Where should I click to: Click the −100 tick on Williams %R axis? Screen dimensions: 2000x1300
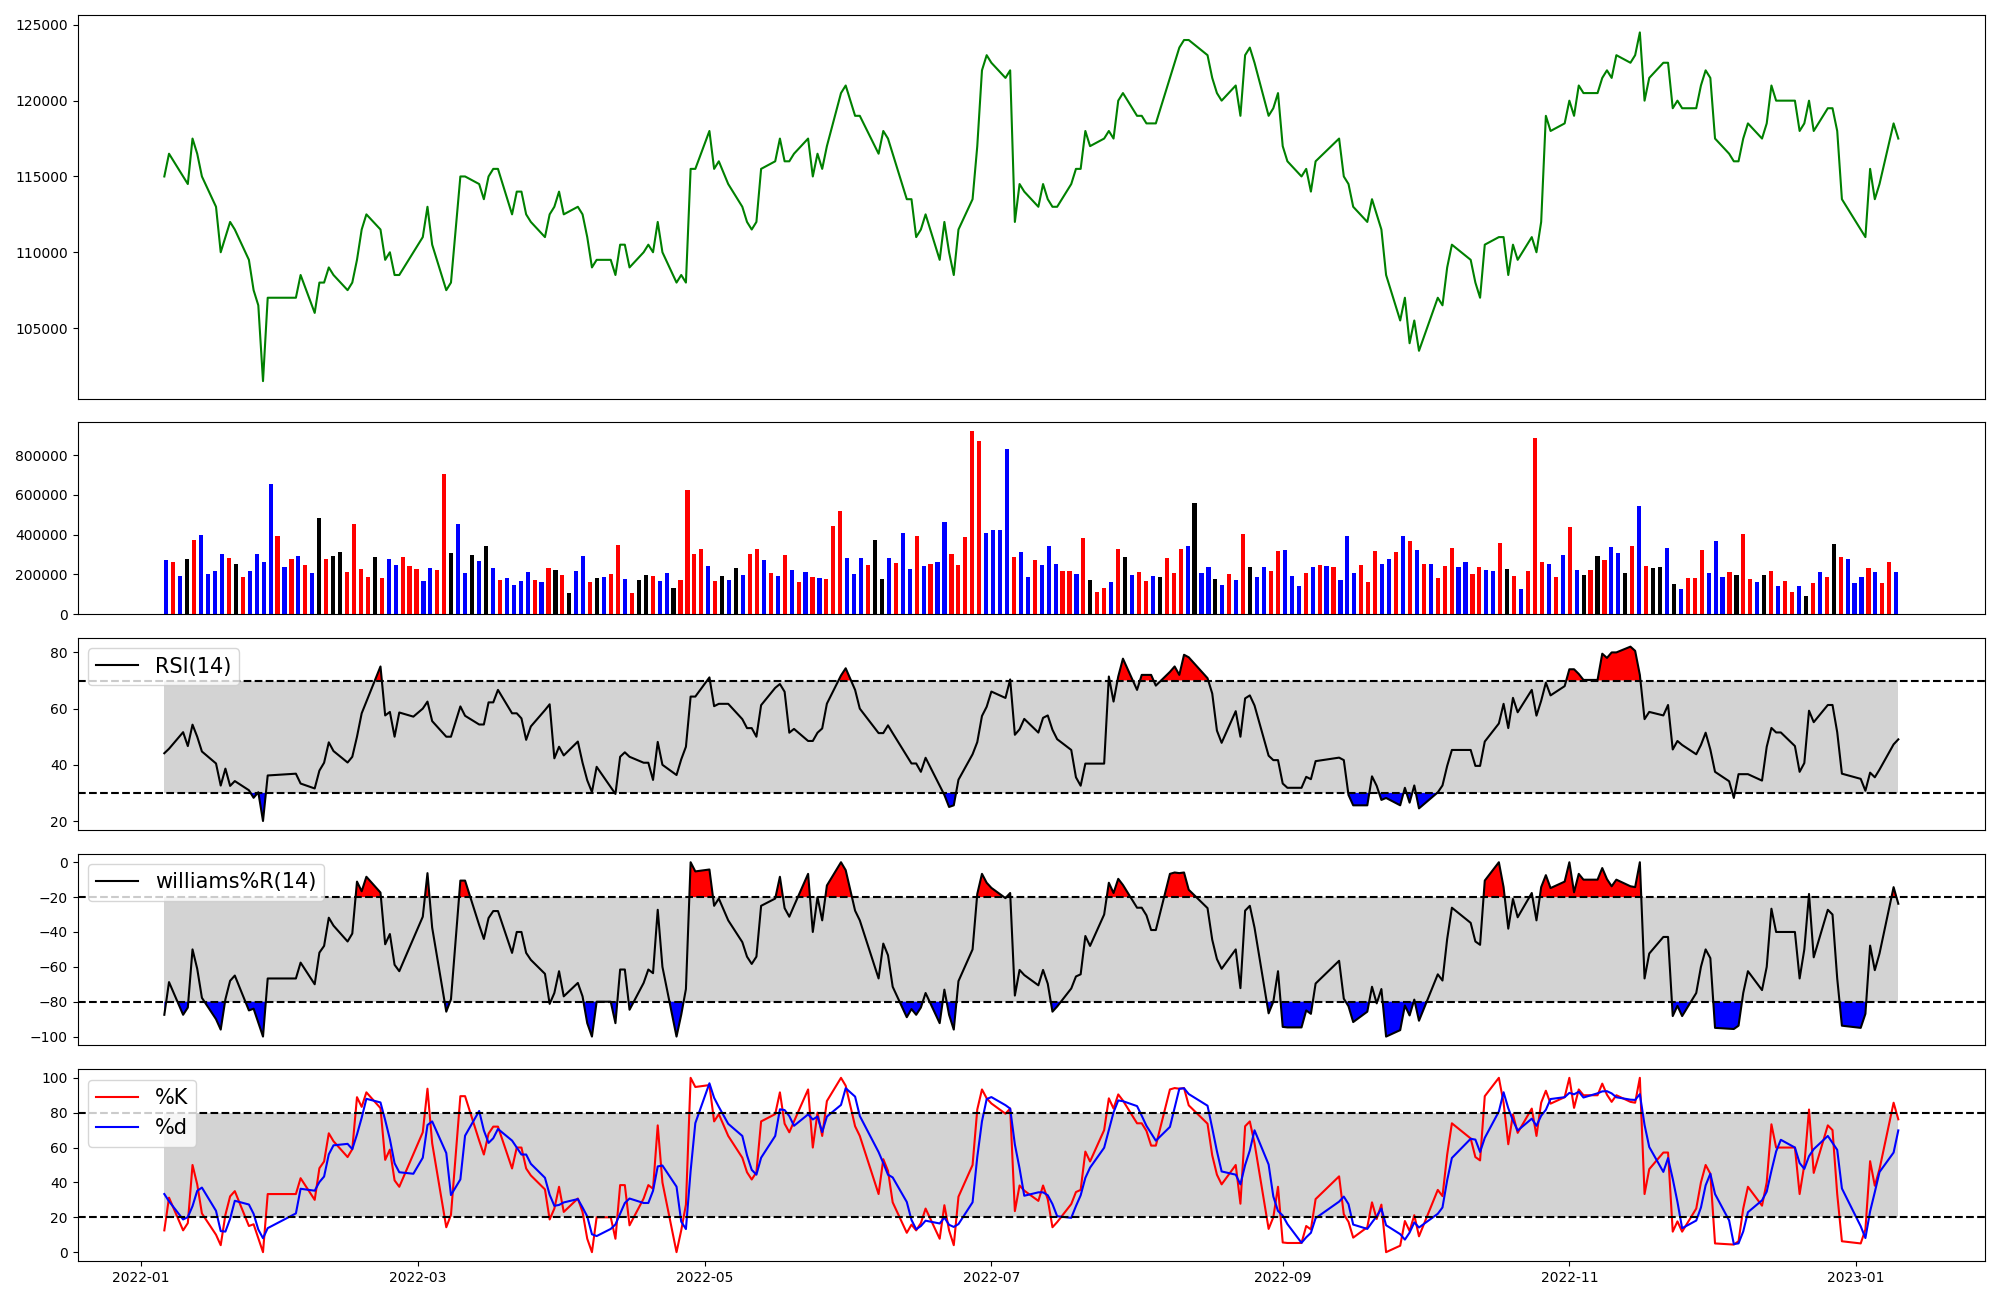[x=49, y=1037]
